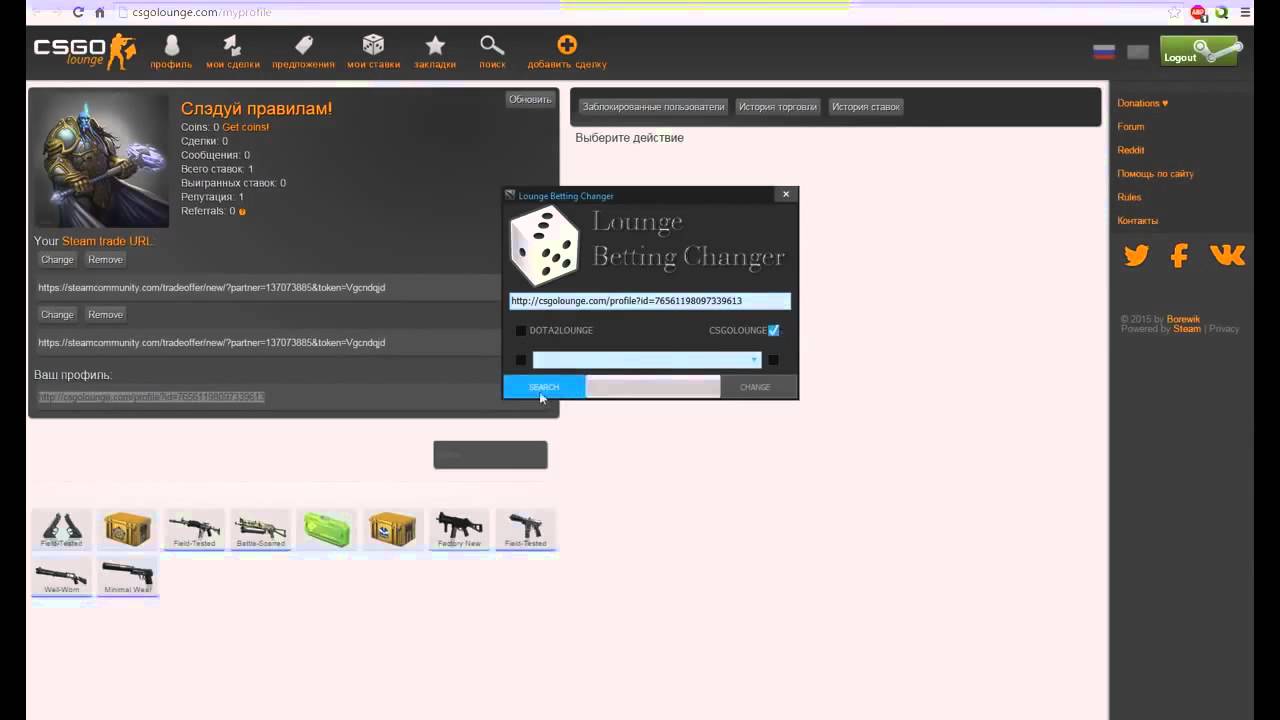
Task: Click the first Remove trade URL button
Action: tap(105, 260)
